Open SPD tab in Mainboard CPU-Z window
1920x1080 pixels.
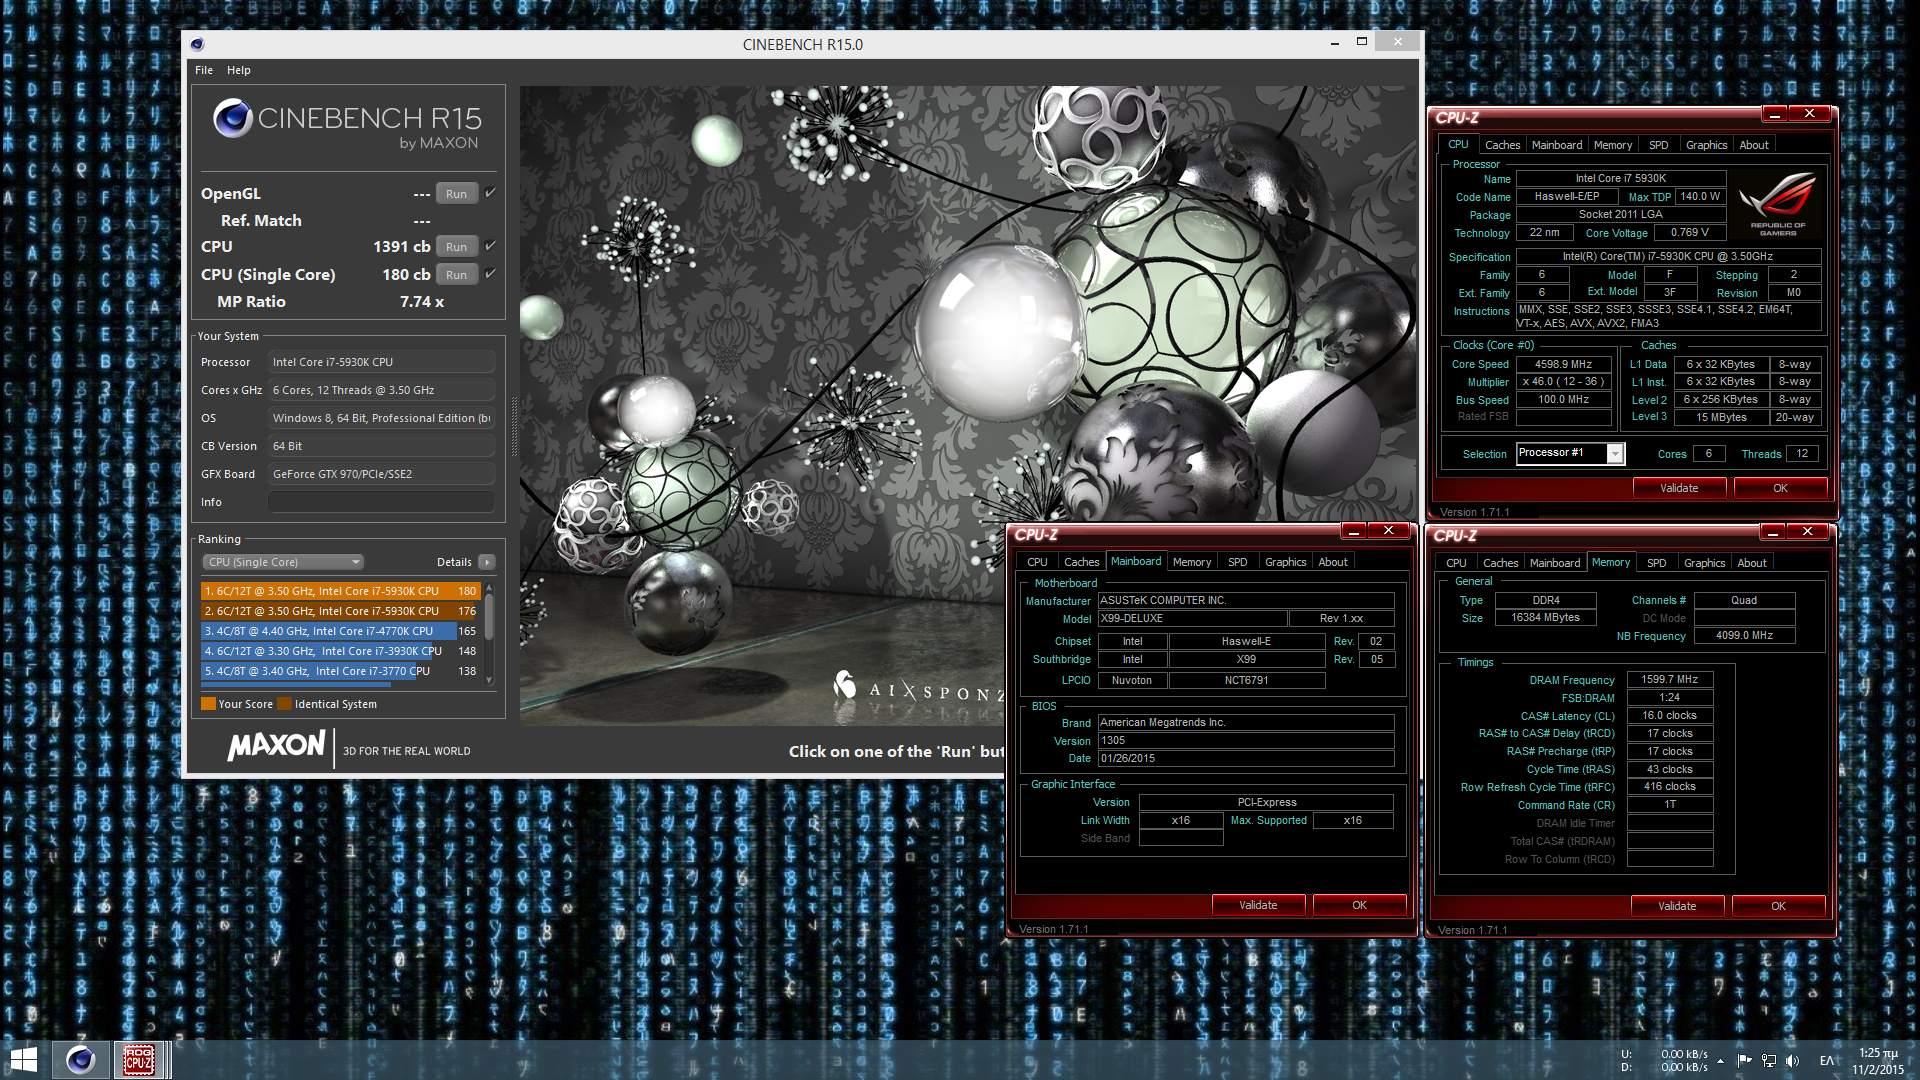click(1238, 562)
